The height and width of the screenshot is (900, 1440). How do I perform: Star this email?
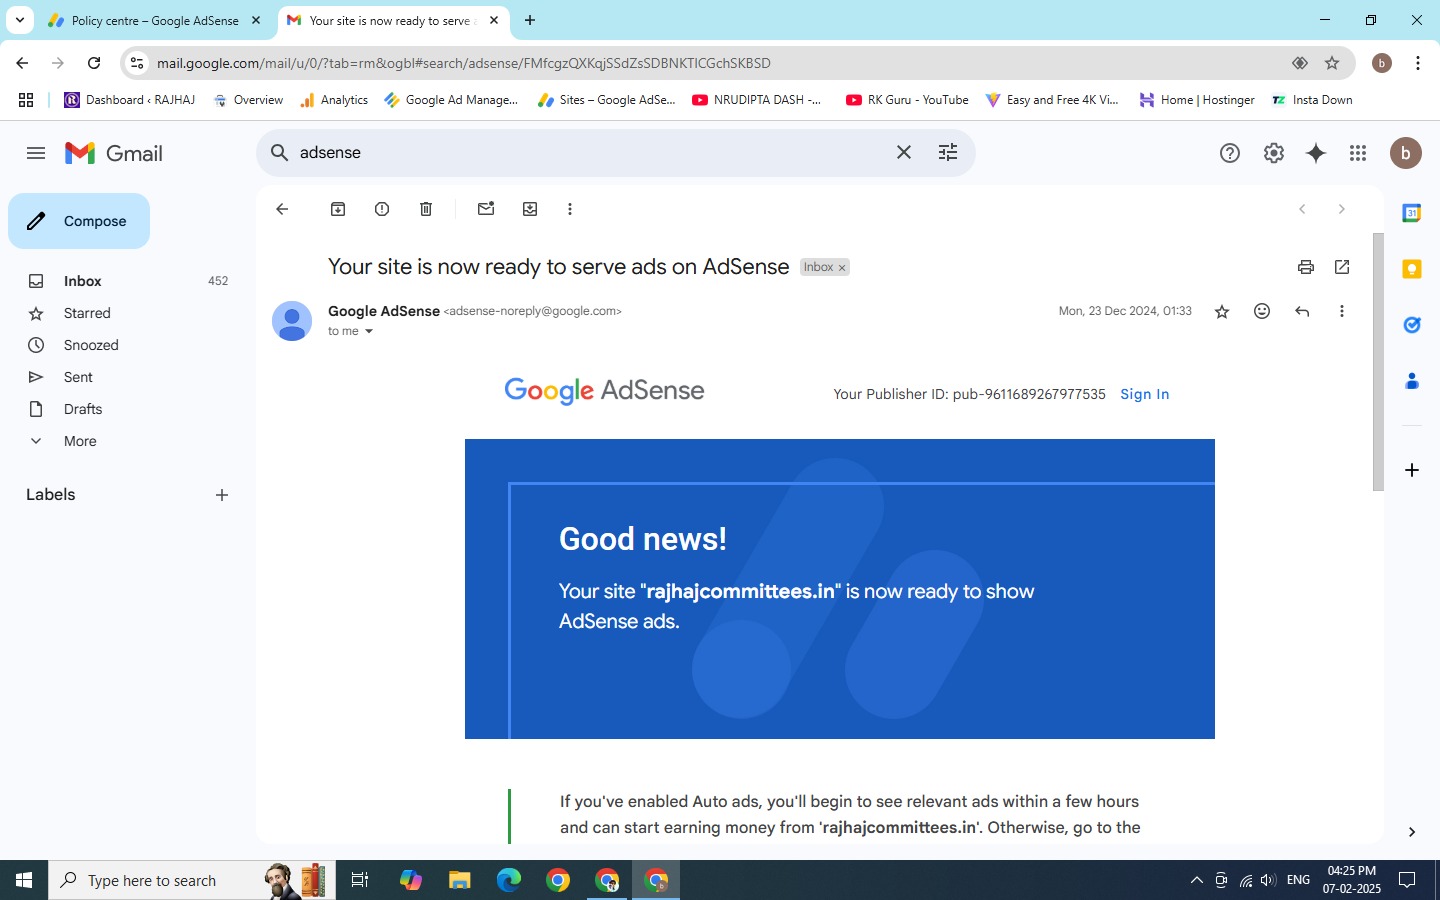coord(1222,312)
